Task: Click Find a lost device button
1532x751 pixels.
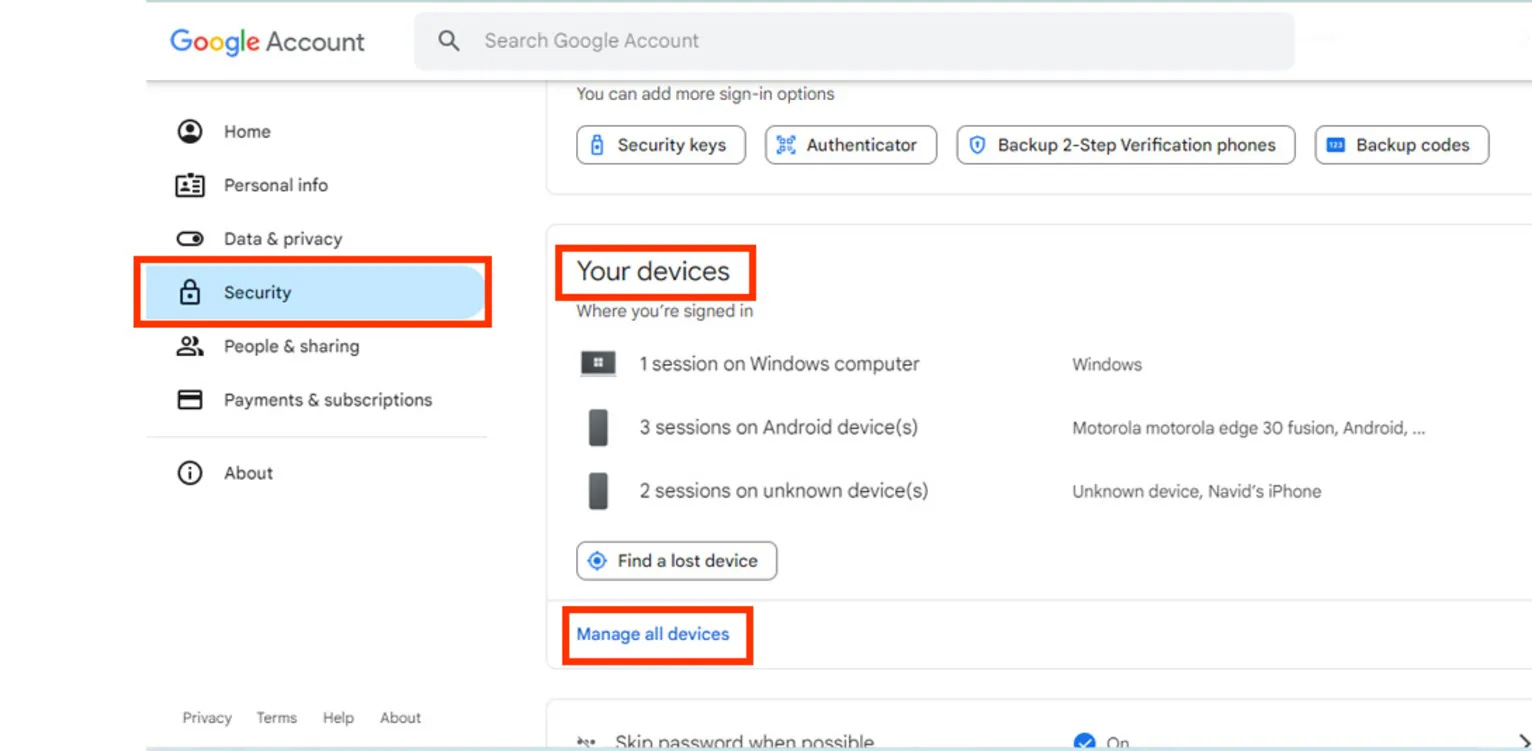Action: coord(677,561)
